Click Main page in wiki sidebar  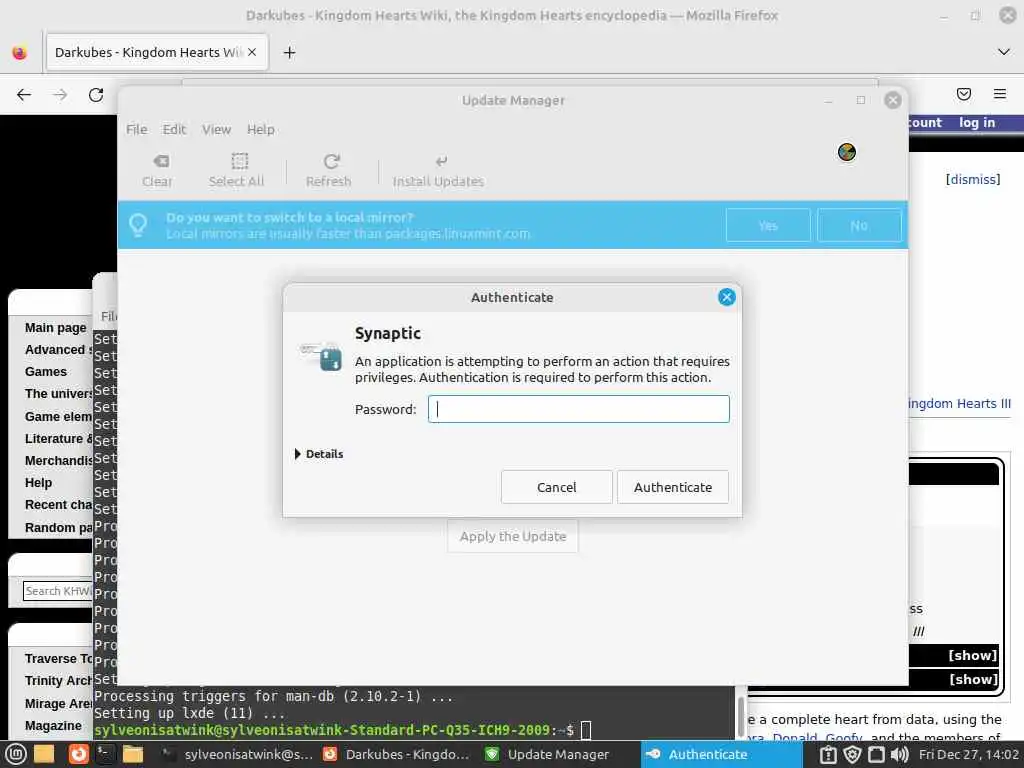click(x=56, y=327)
